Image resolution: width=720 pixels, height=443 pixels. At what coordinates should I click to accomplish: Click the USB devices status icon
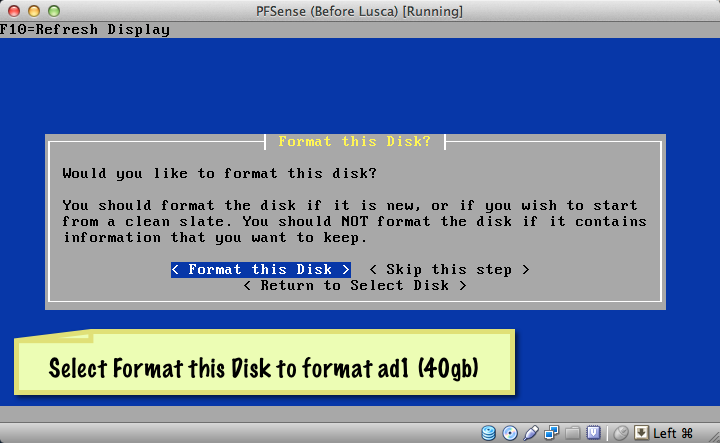click(531, 432)
